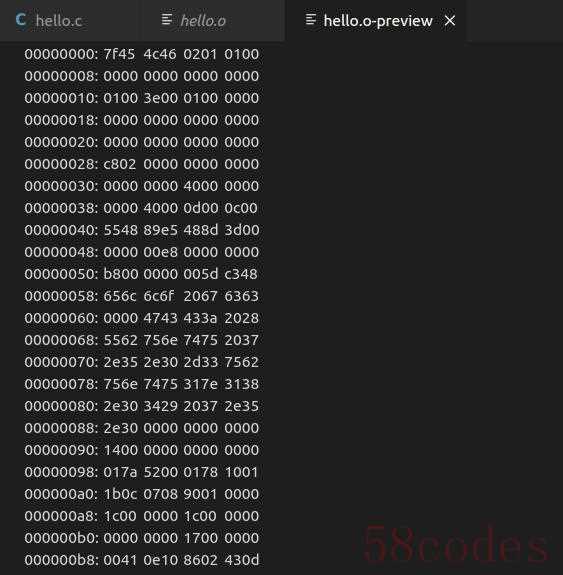Click hex value 4743 on line 00000060
563x575 pixels.
(161, 318)
